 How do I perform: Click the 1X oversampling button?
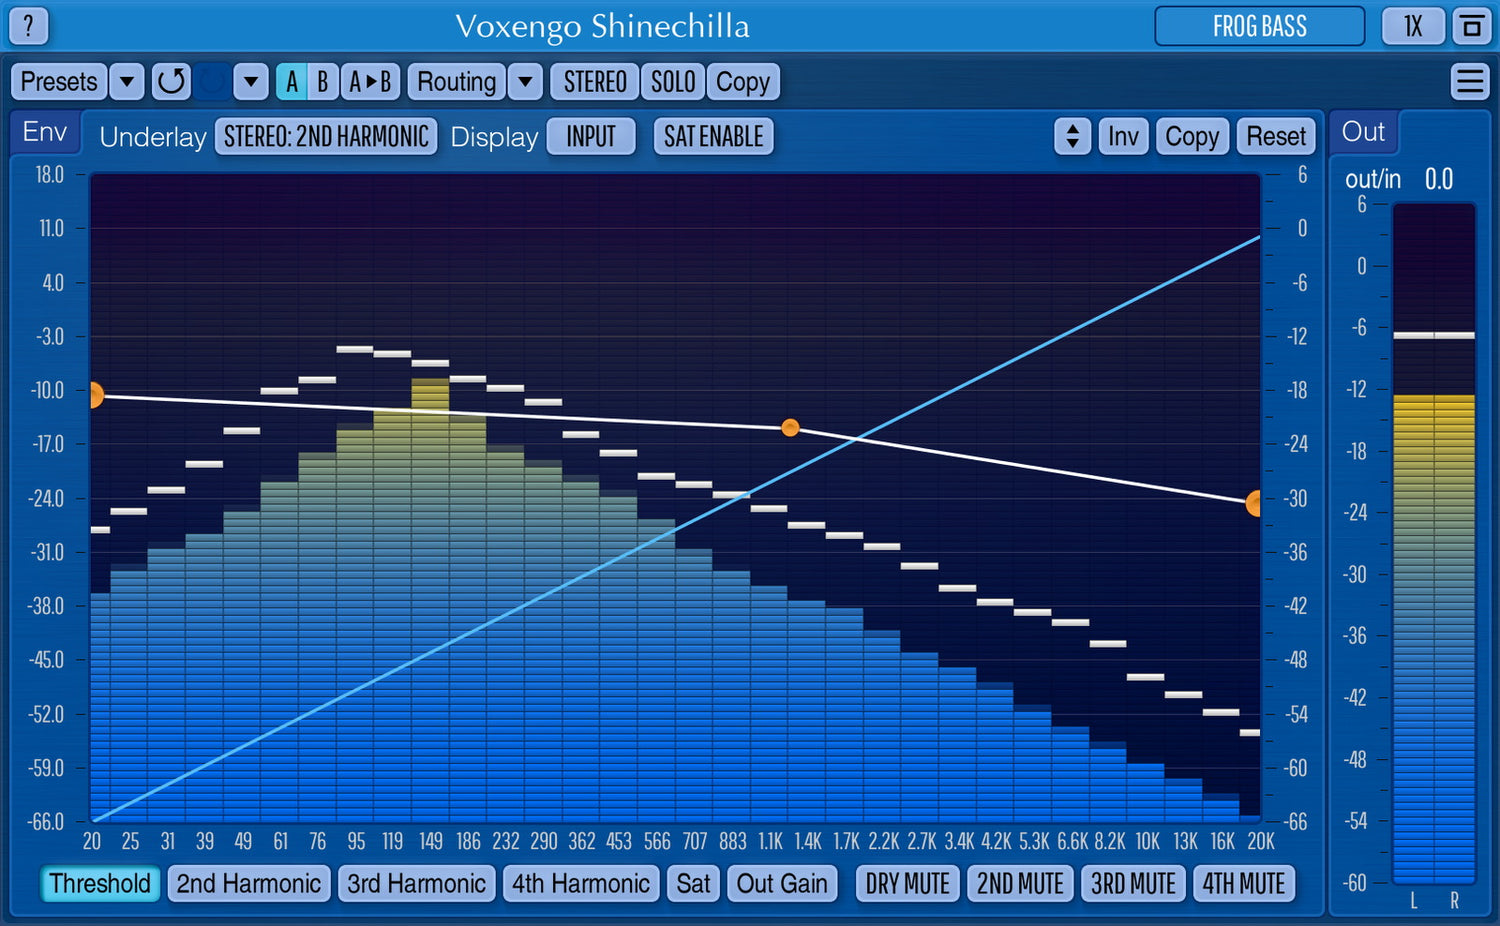[1412, 26]
